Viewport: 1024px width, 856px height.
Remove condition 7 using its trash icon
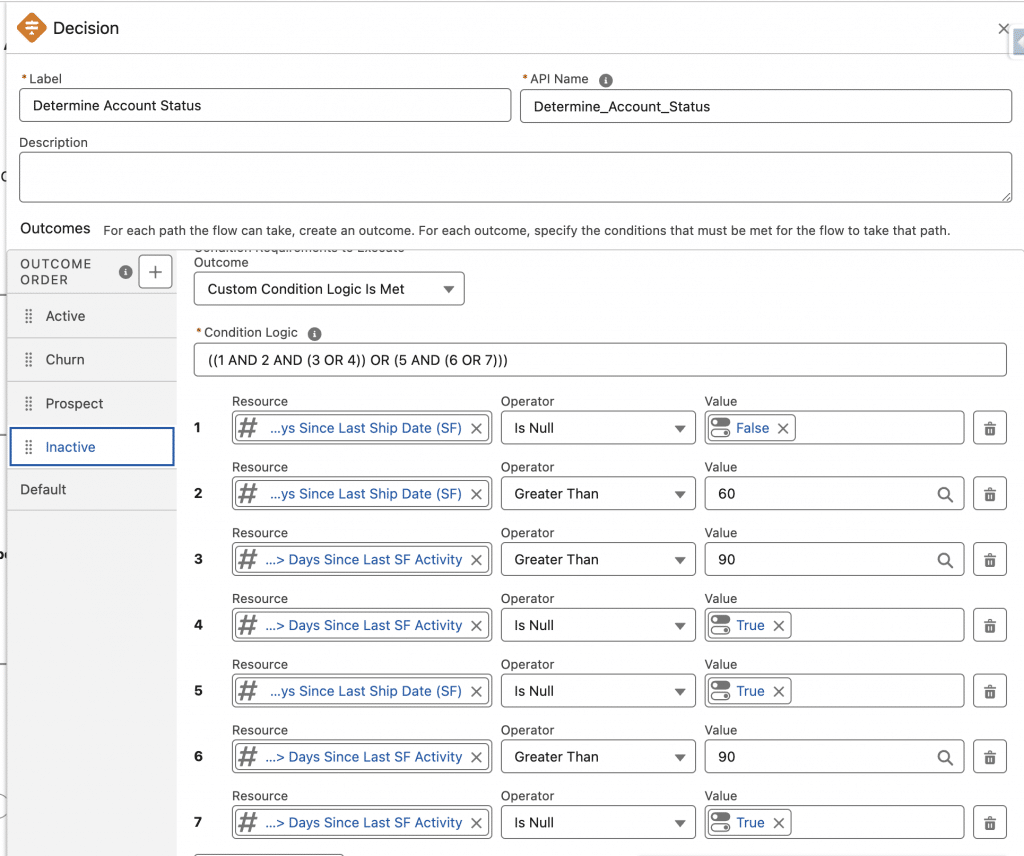(989, 823)
